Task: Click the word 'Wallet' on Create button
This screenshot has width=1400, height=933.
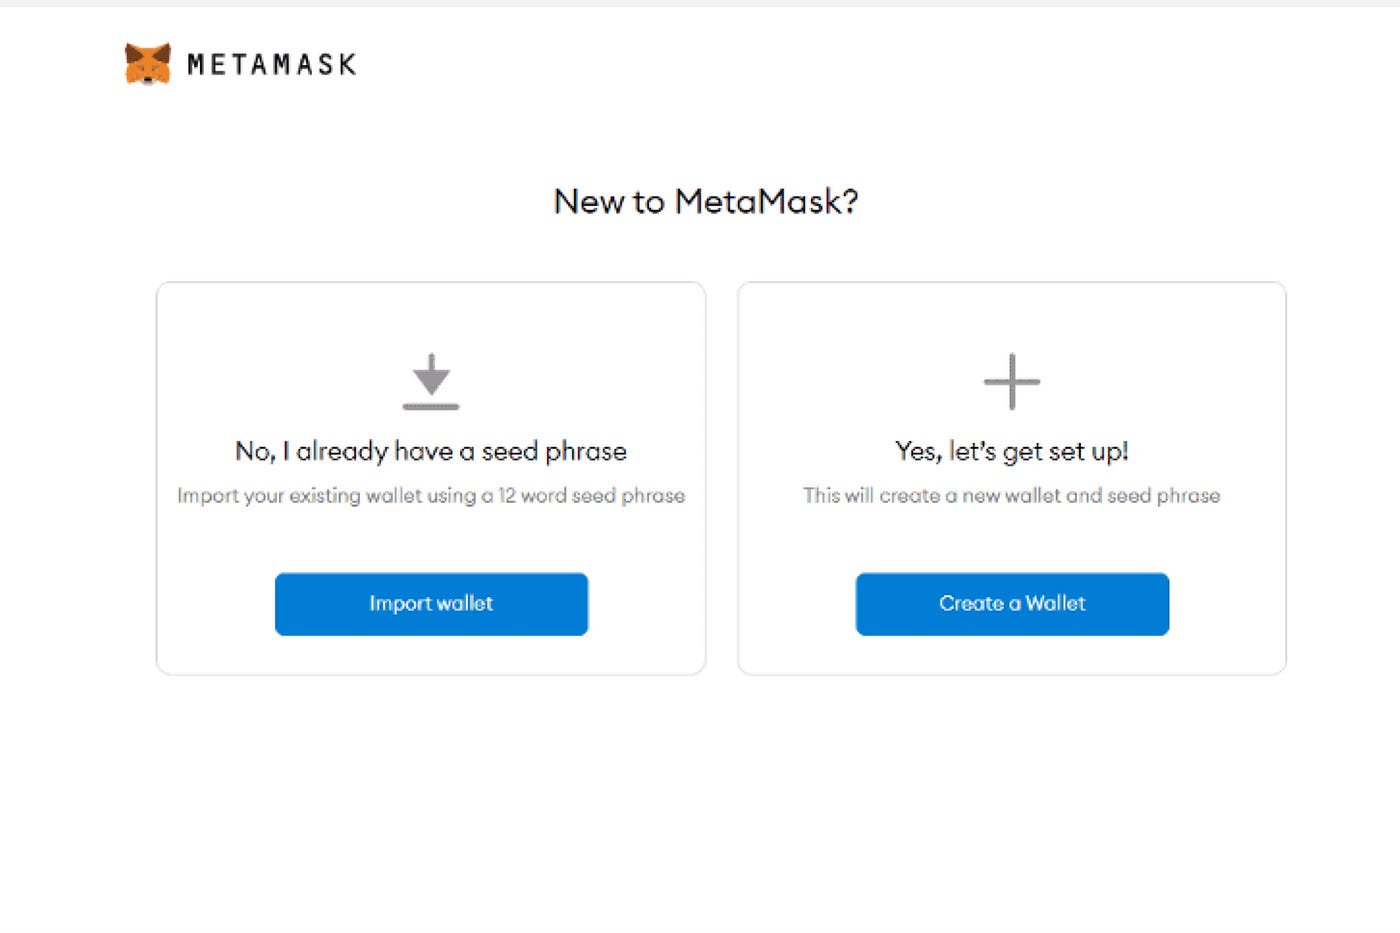Action: click(1055, 603)
